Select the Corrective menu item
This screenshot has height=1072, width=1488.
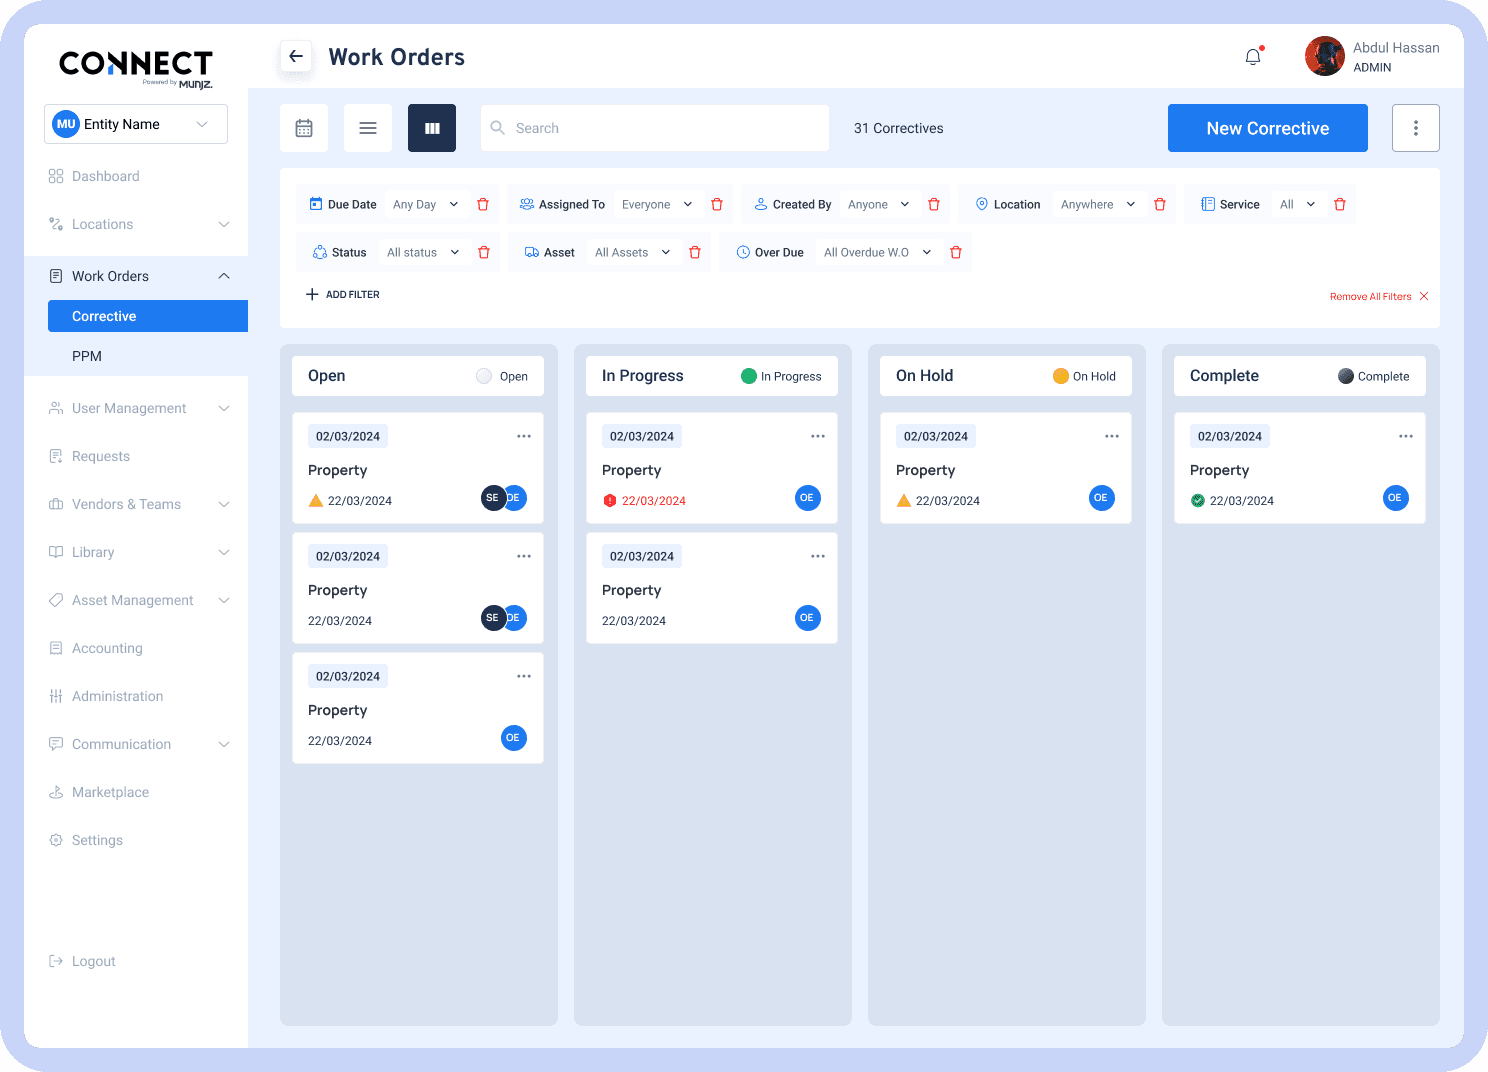point(147,315)
